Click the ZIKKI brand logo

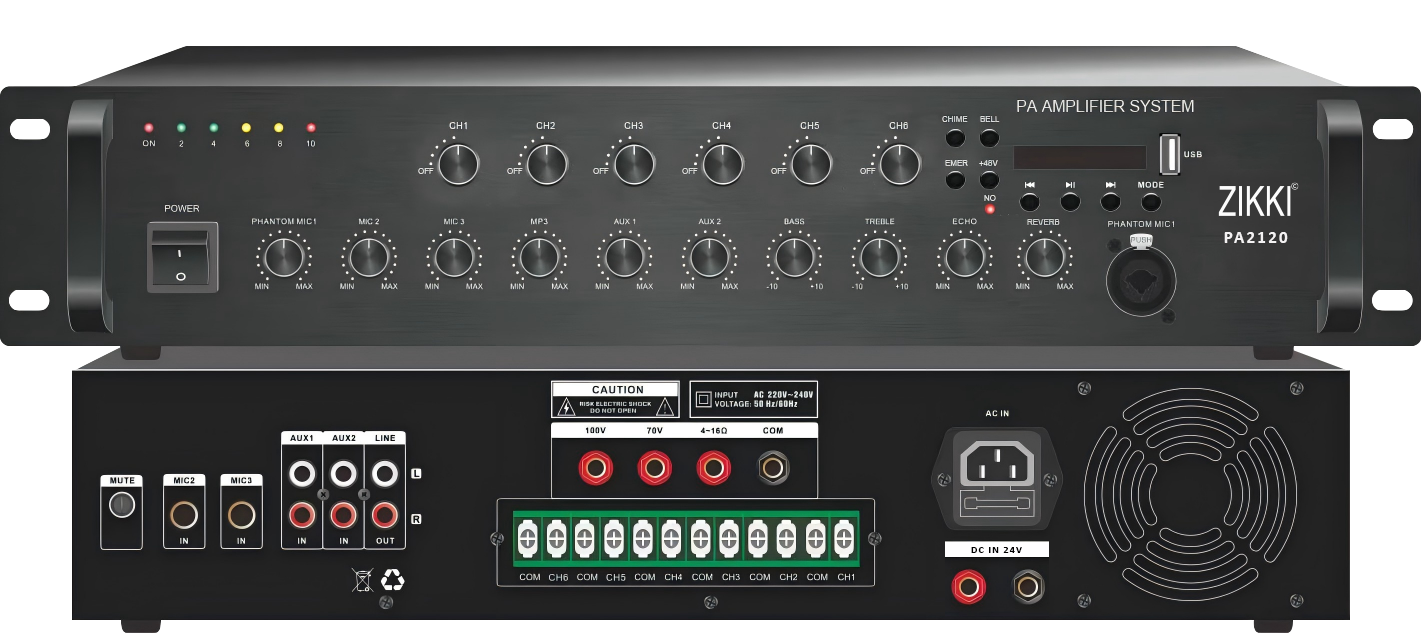(1256, 201)
